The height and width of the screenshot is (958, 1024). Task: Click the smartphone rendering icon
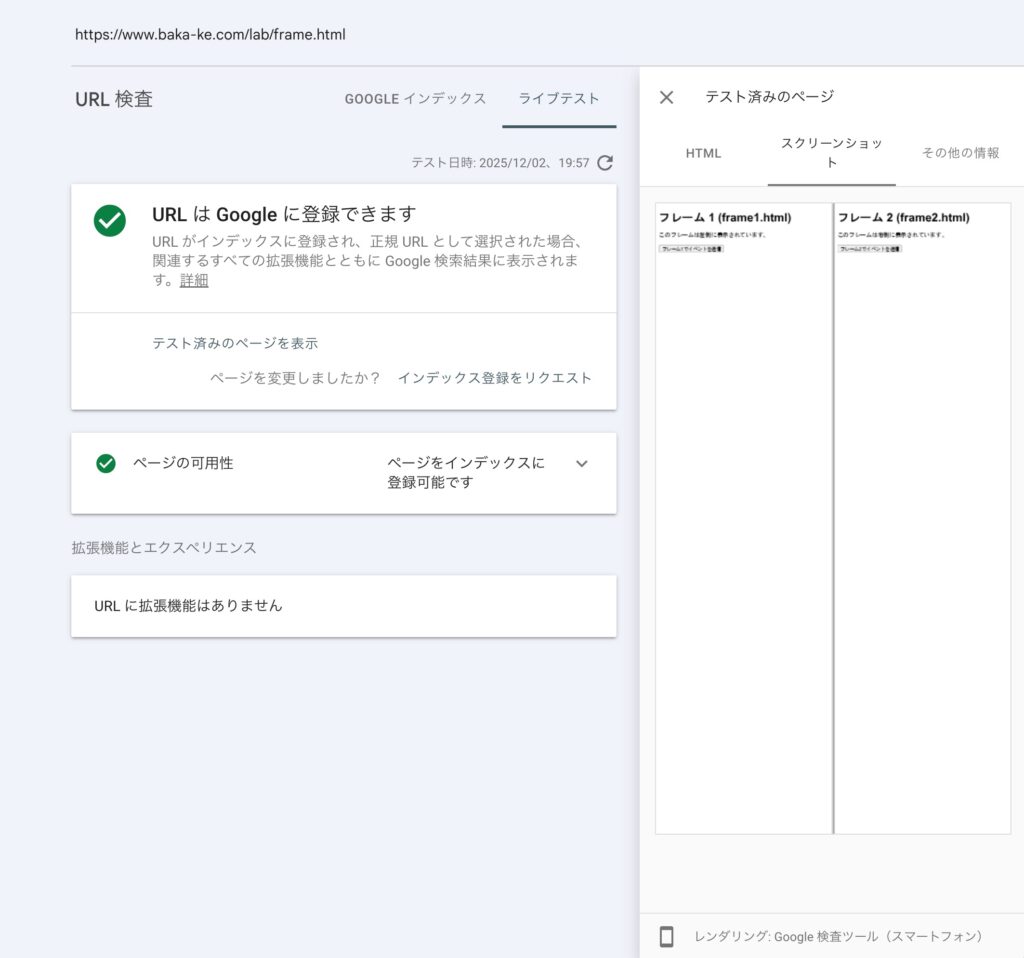(667, 937)
